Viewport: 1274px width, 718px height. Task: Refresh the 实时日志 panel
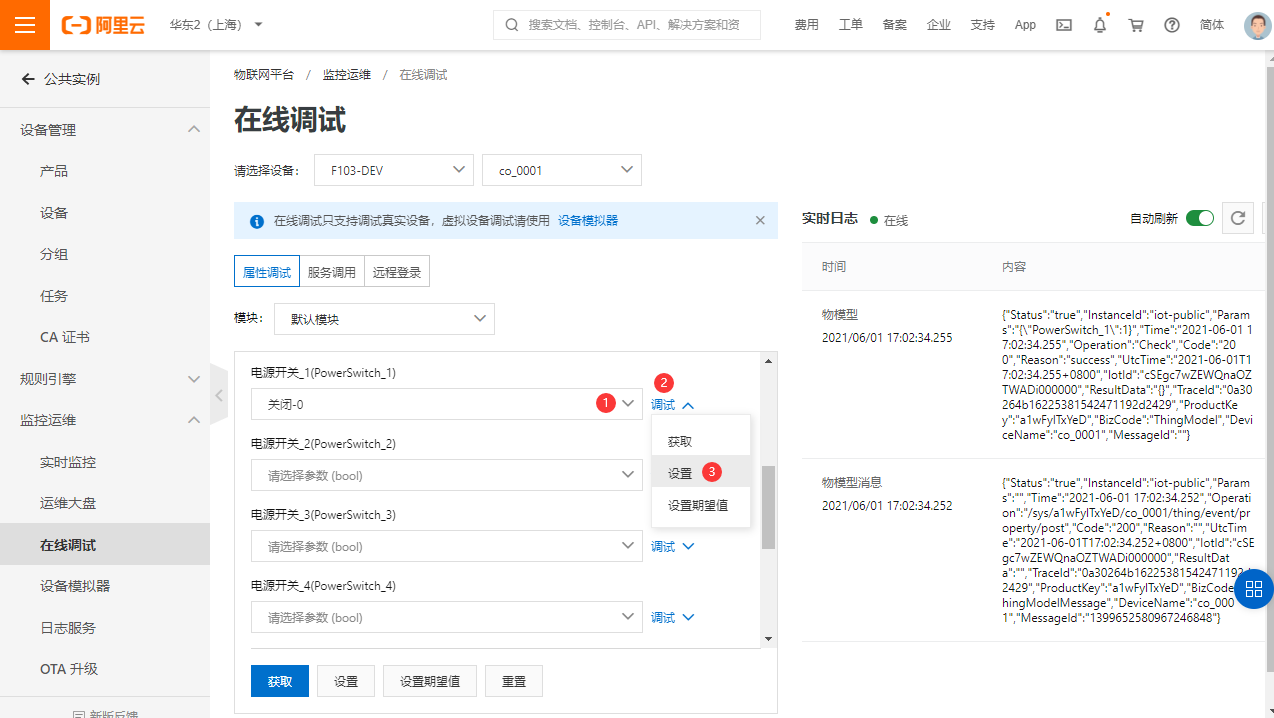click(1237, 218)
